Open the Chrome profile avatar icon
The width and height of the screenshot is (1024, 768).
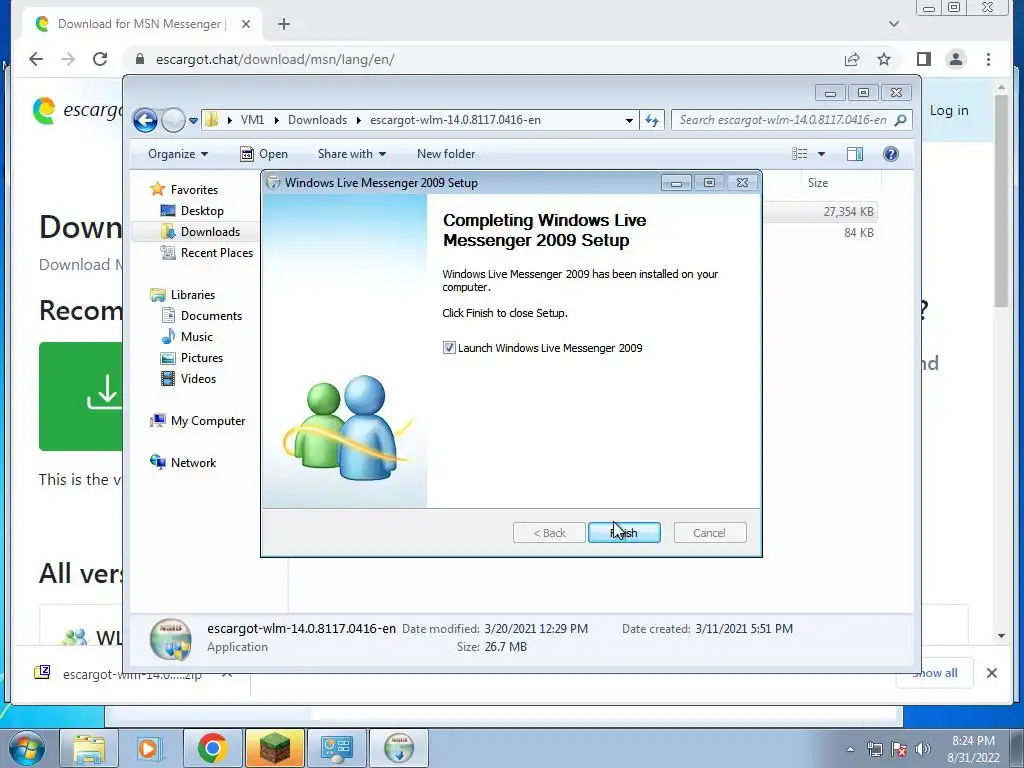[955, 59]
